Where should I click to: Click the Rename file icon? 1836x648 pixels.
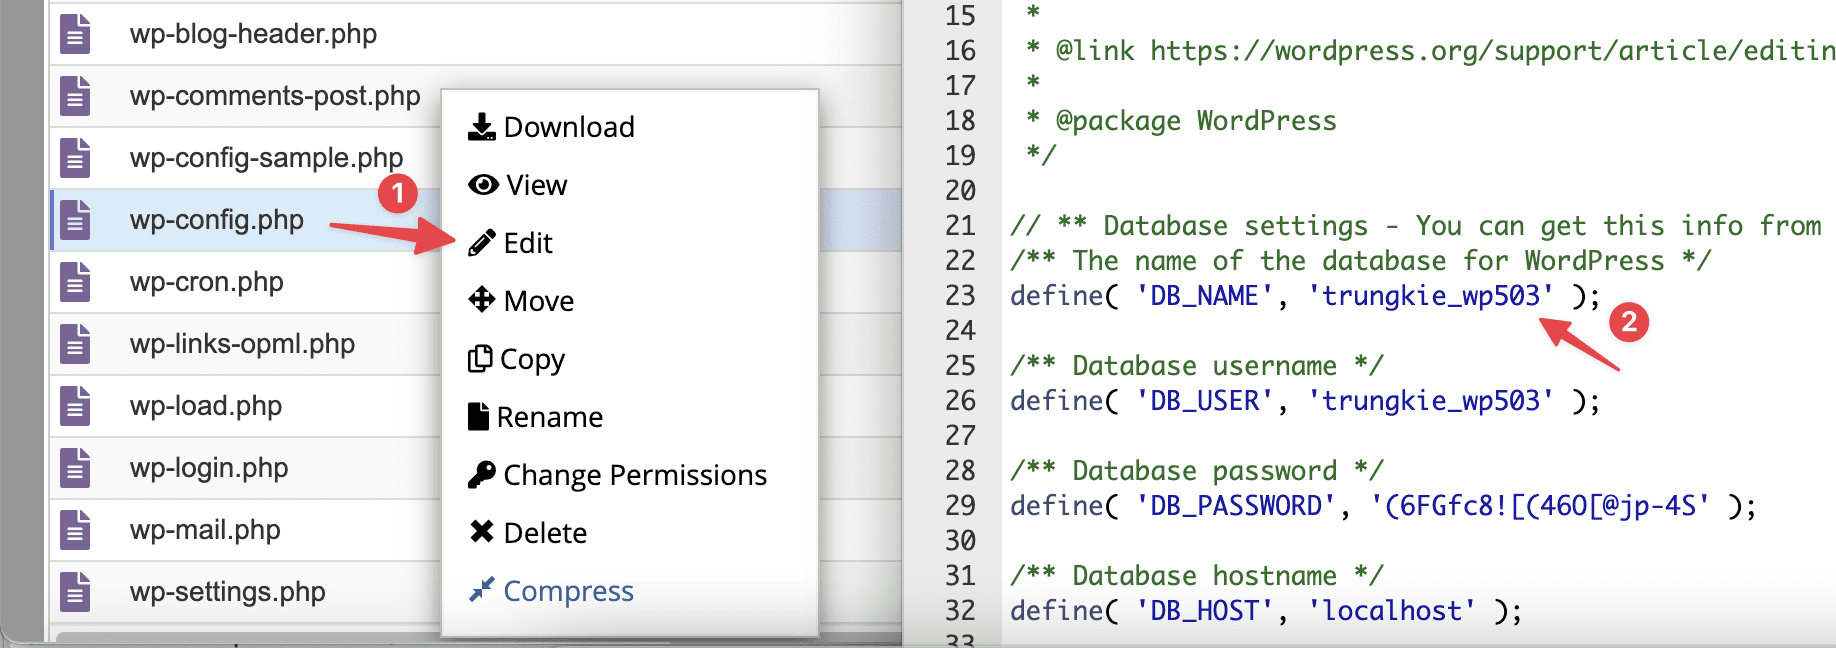point(479,416)
